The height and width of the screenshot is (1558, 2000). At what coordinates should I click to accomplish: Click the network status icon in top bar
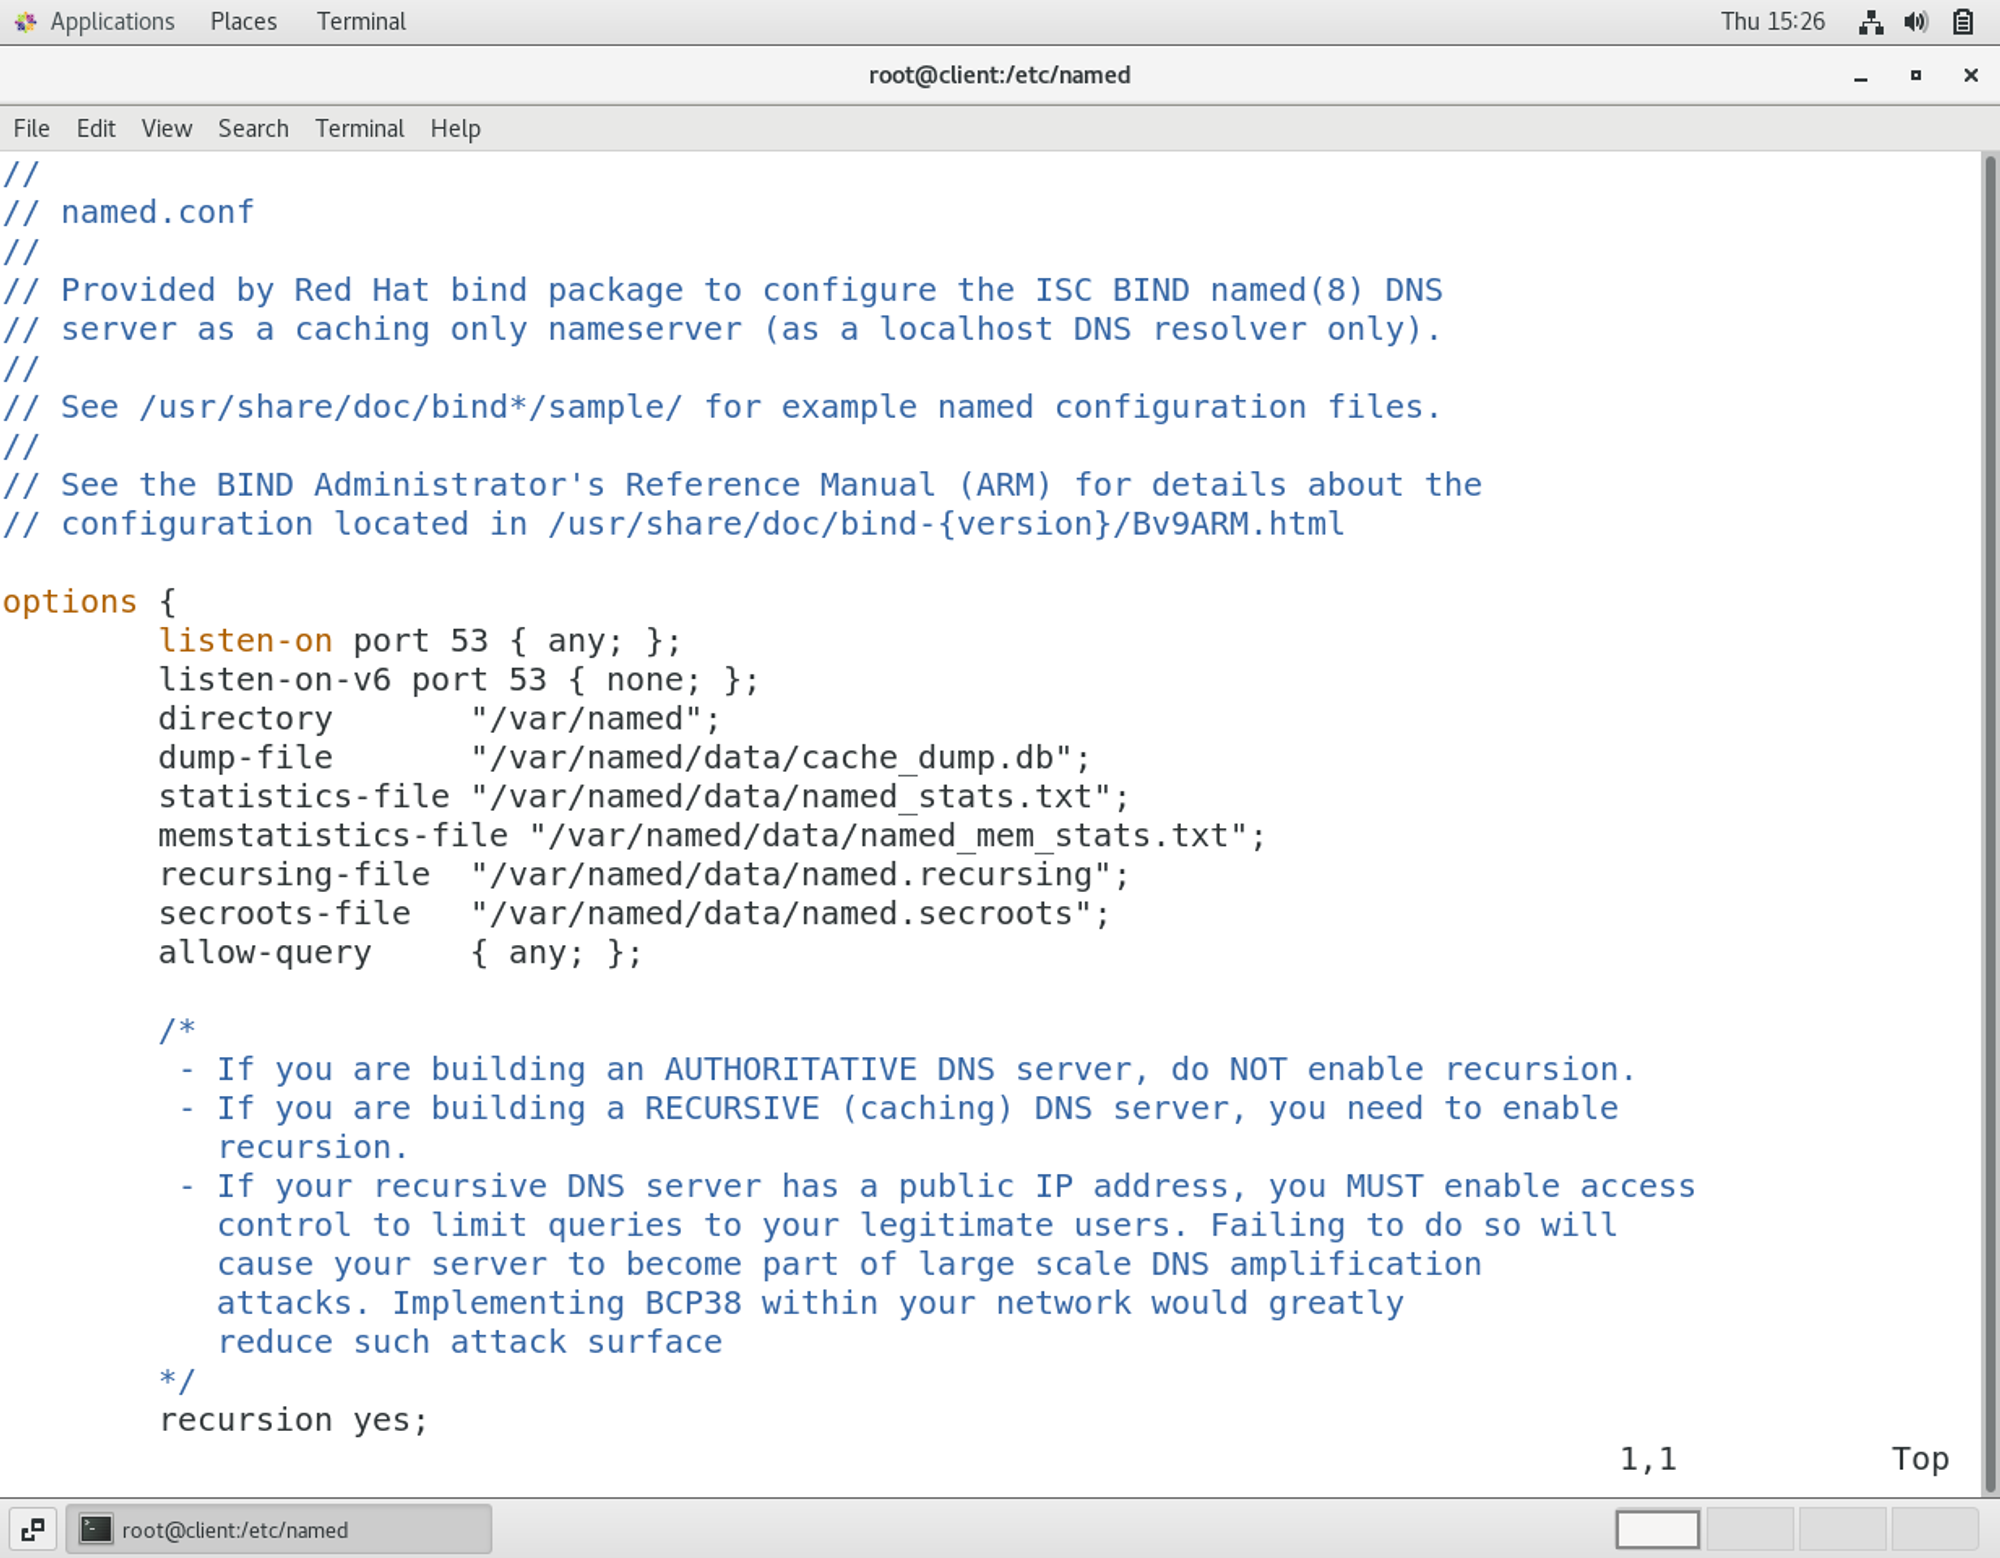click(1871, 22)
